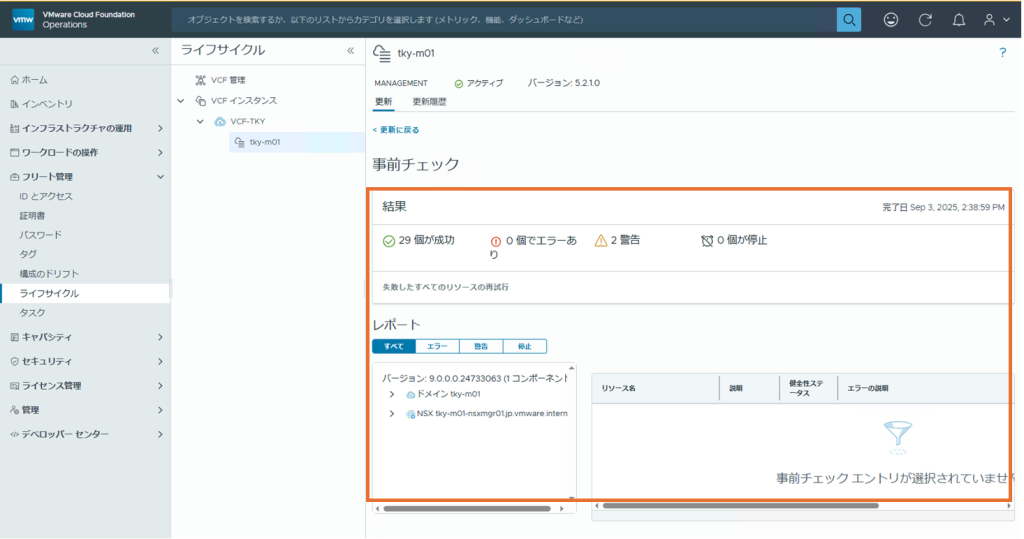Image resolution: width=1024 pixels, height=539 pixels.
Task: Click the ドメイン tky-m01 report icon
Action: (410, 395)
